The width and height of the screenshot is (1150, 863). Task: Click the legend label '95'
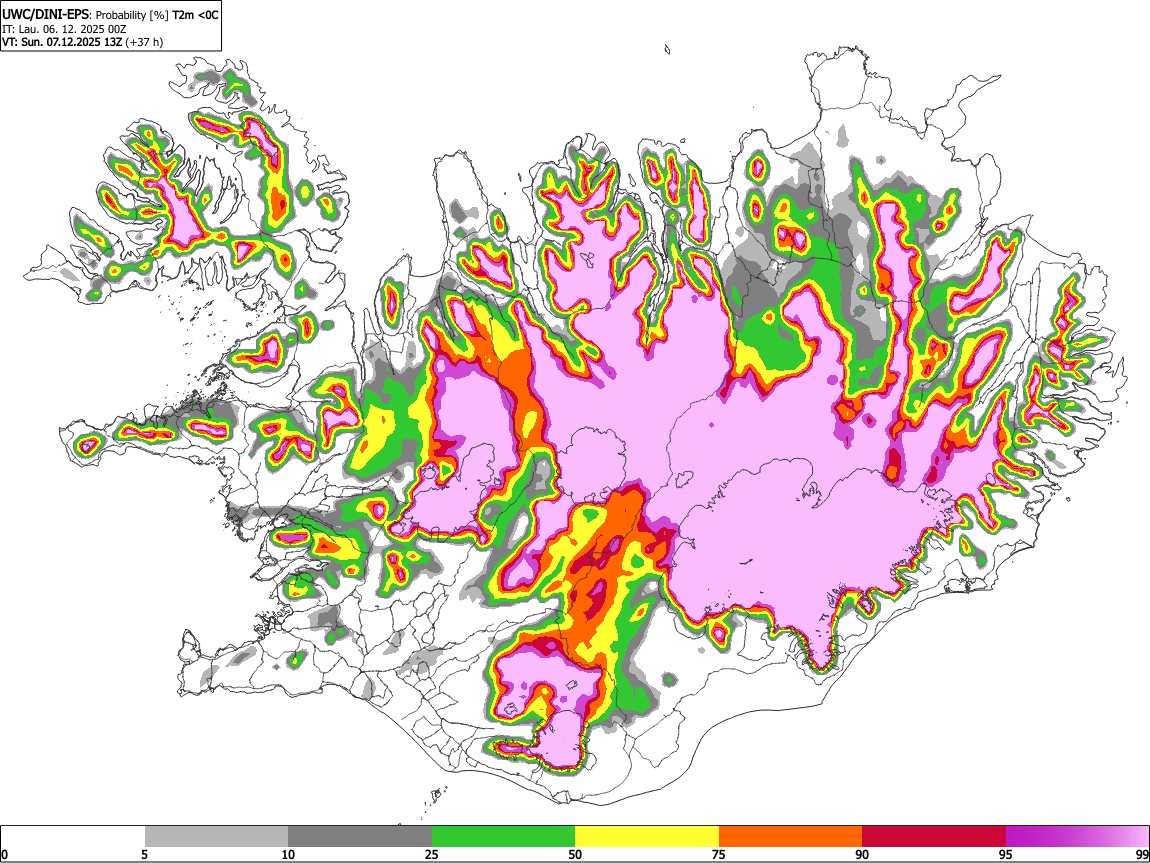coord(1006,854)
